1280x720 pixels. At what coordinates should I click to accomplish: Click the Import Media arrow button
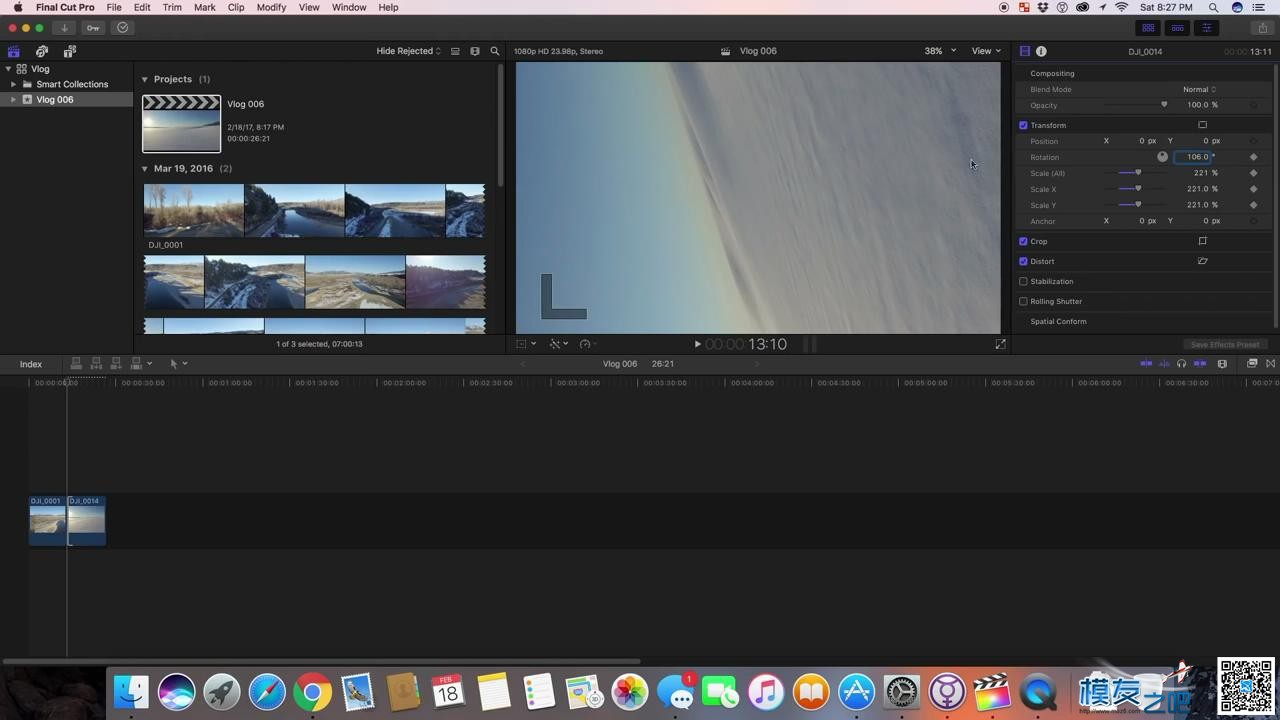(x=64, y=28)
